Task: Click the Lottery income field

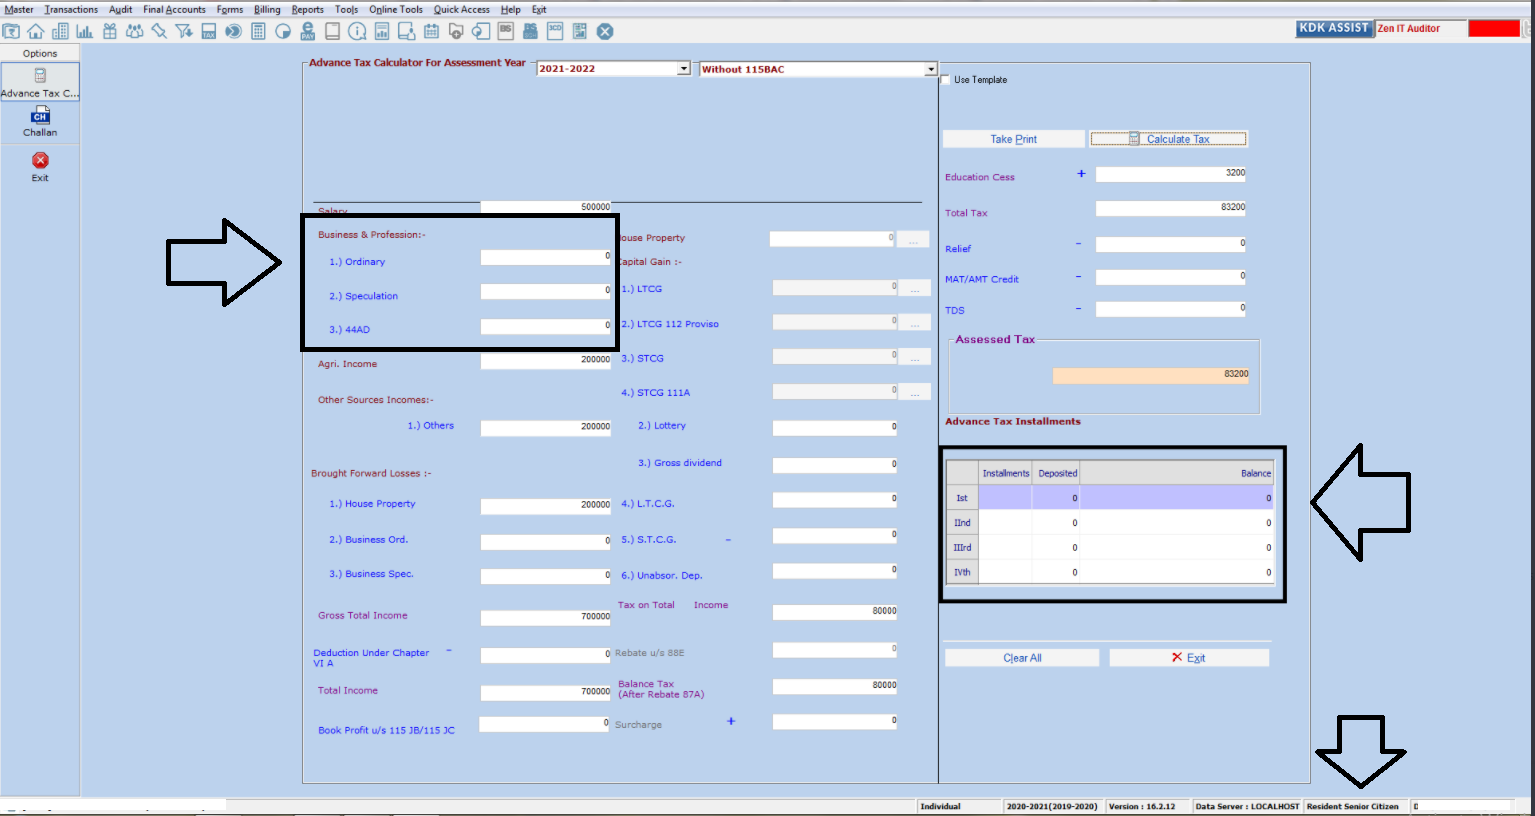Action: (835, 428)
